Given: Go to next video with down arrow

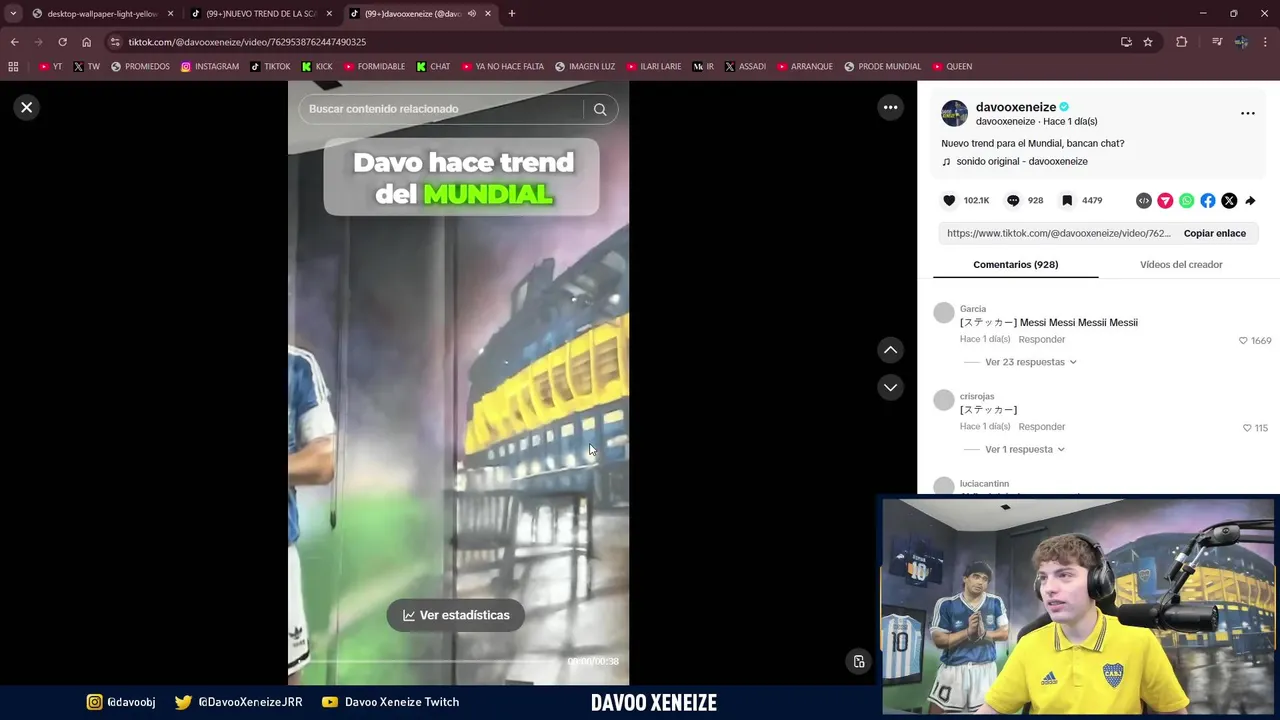Looking at the screenshot, I should click(x=890, y=387).
